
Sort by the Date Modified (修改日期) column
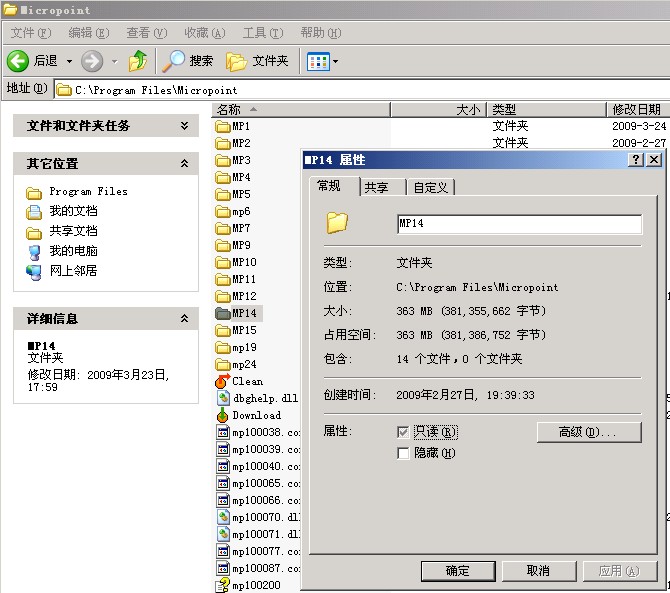click(638, 110)
